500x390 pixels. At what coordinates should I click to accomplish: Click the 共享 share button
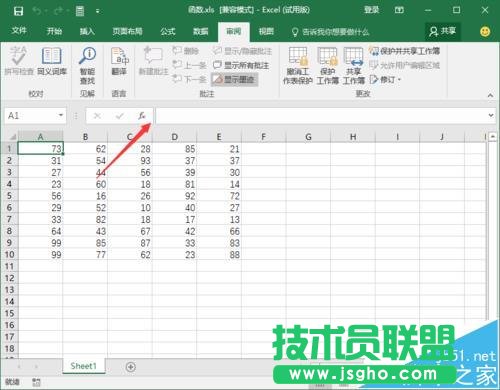coord(442,31)
